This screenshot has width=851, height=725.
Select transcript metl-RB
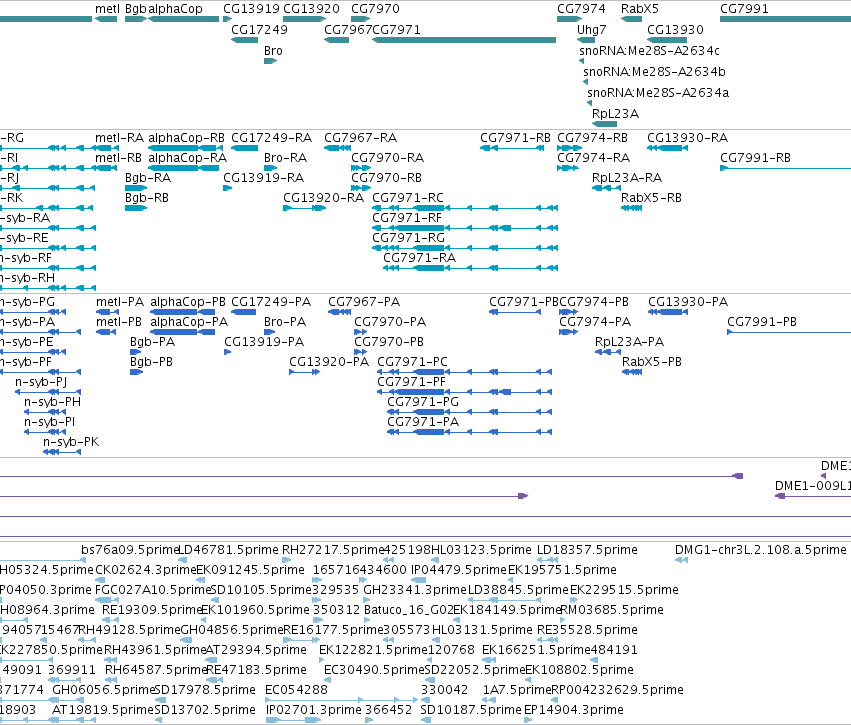click(106, 168)
